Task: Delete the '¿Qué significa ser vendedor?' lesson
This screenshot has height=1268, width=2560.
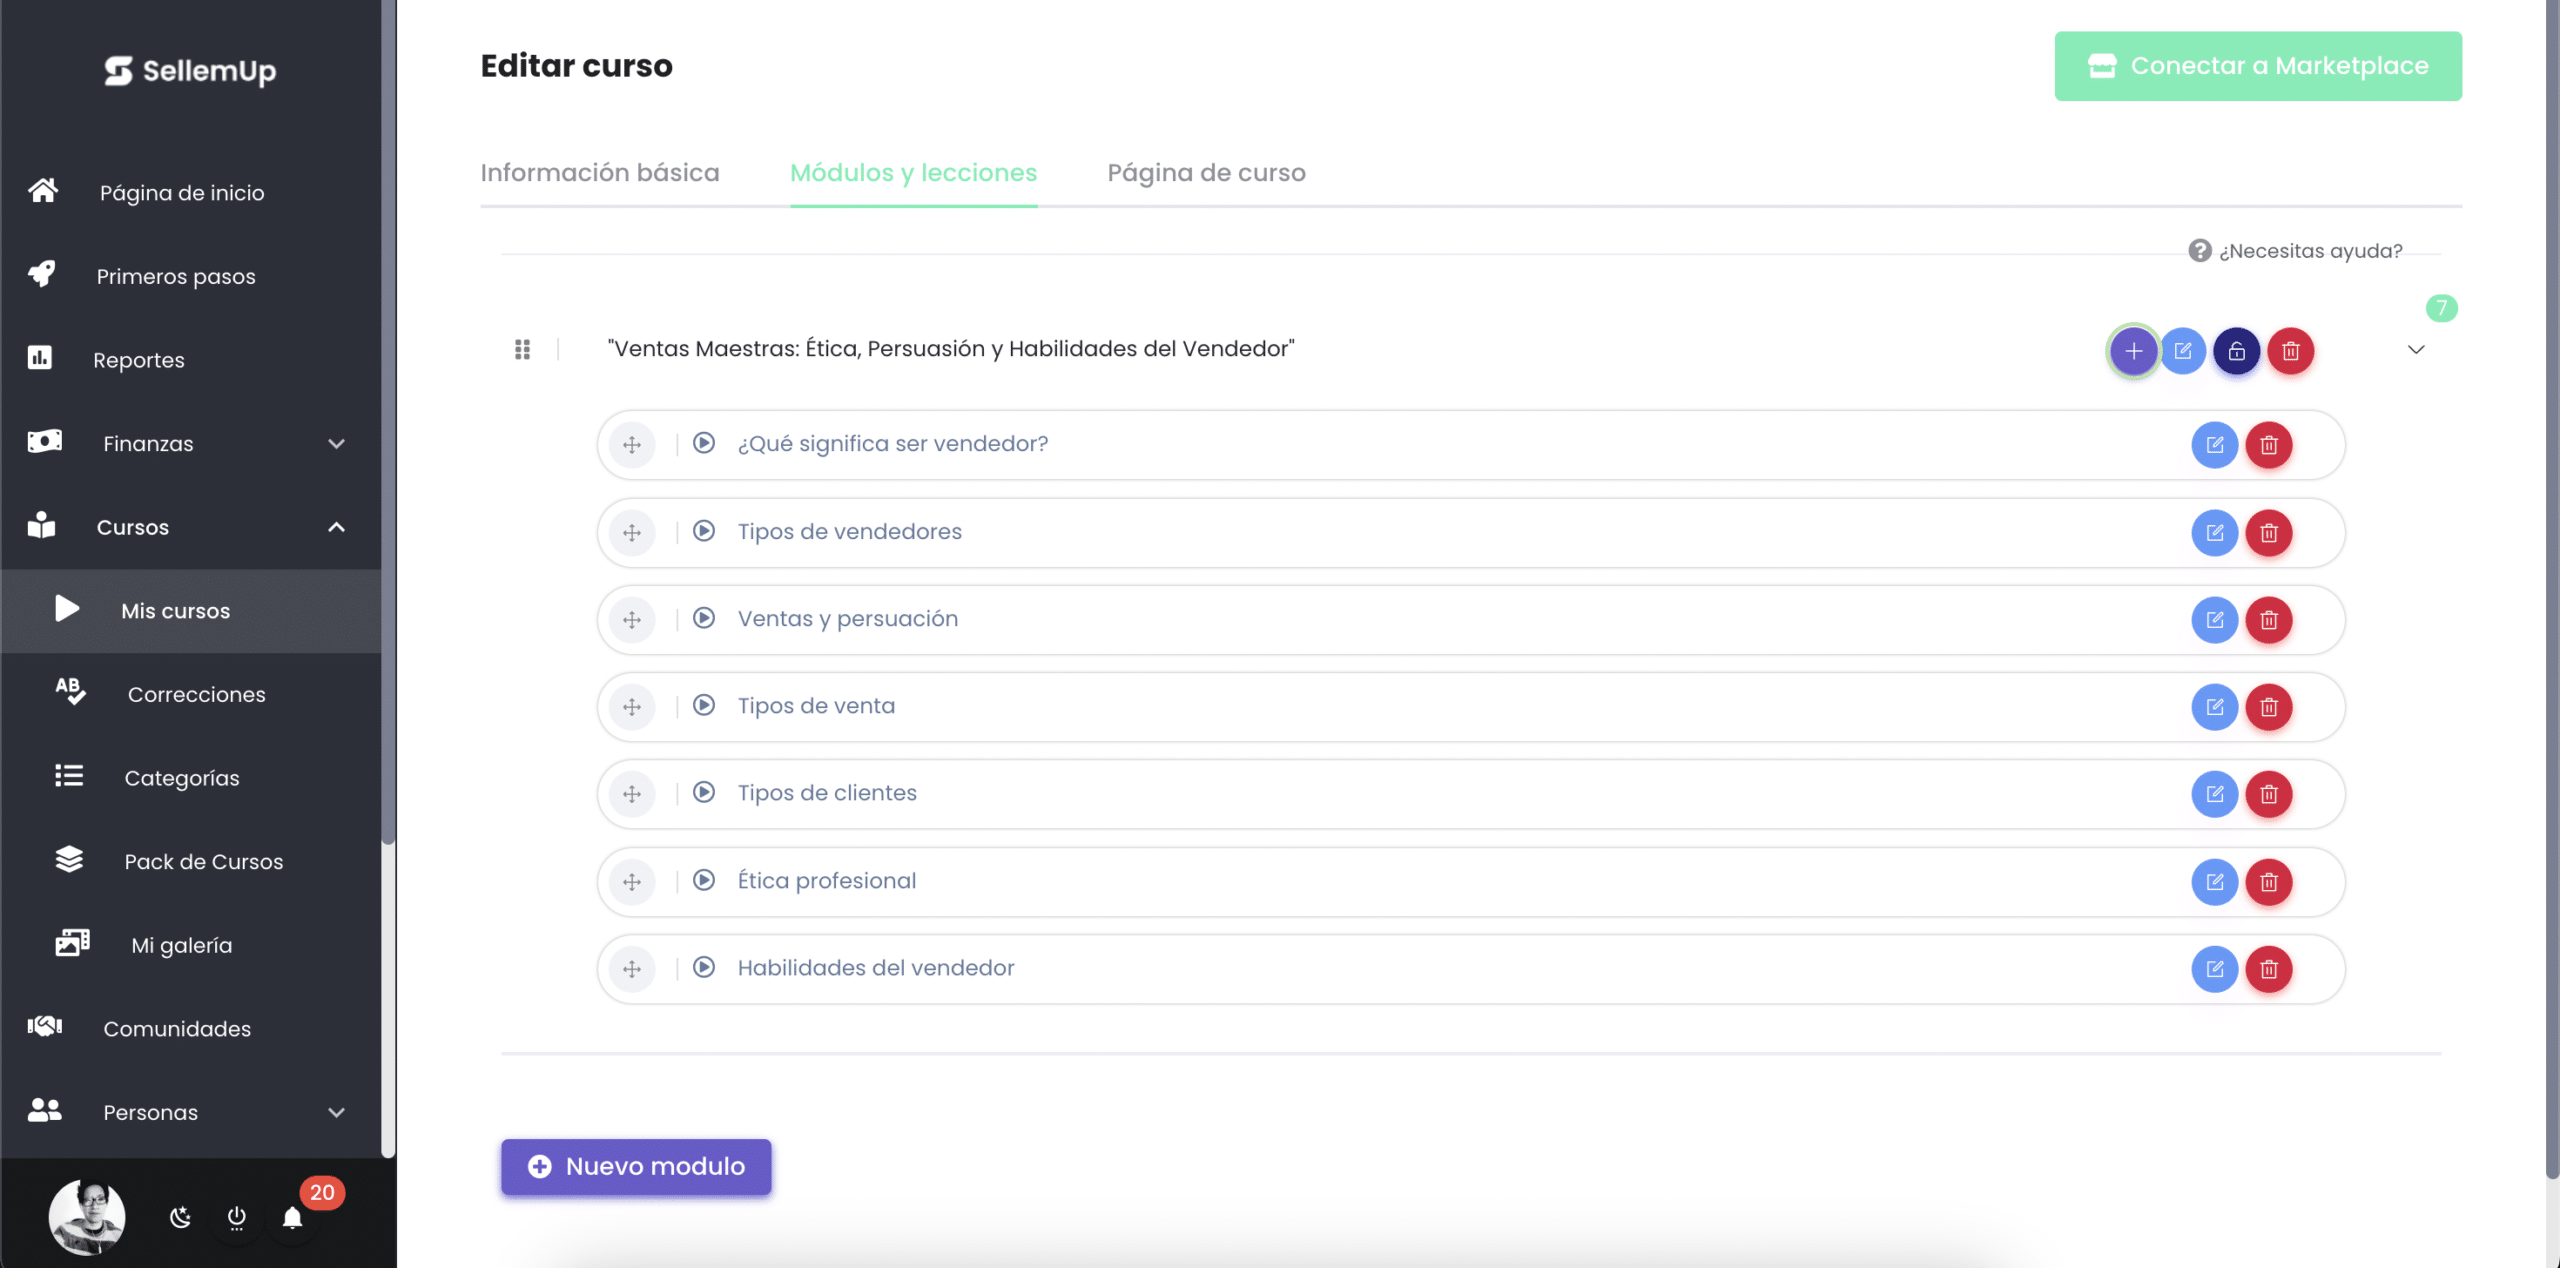Action: (x=2269, y=445)
